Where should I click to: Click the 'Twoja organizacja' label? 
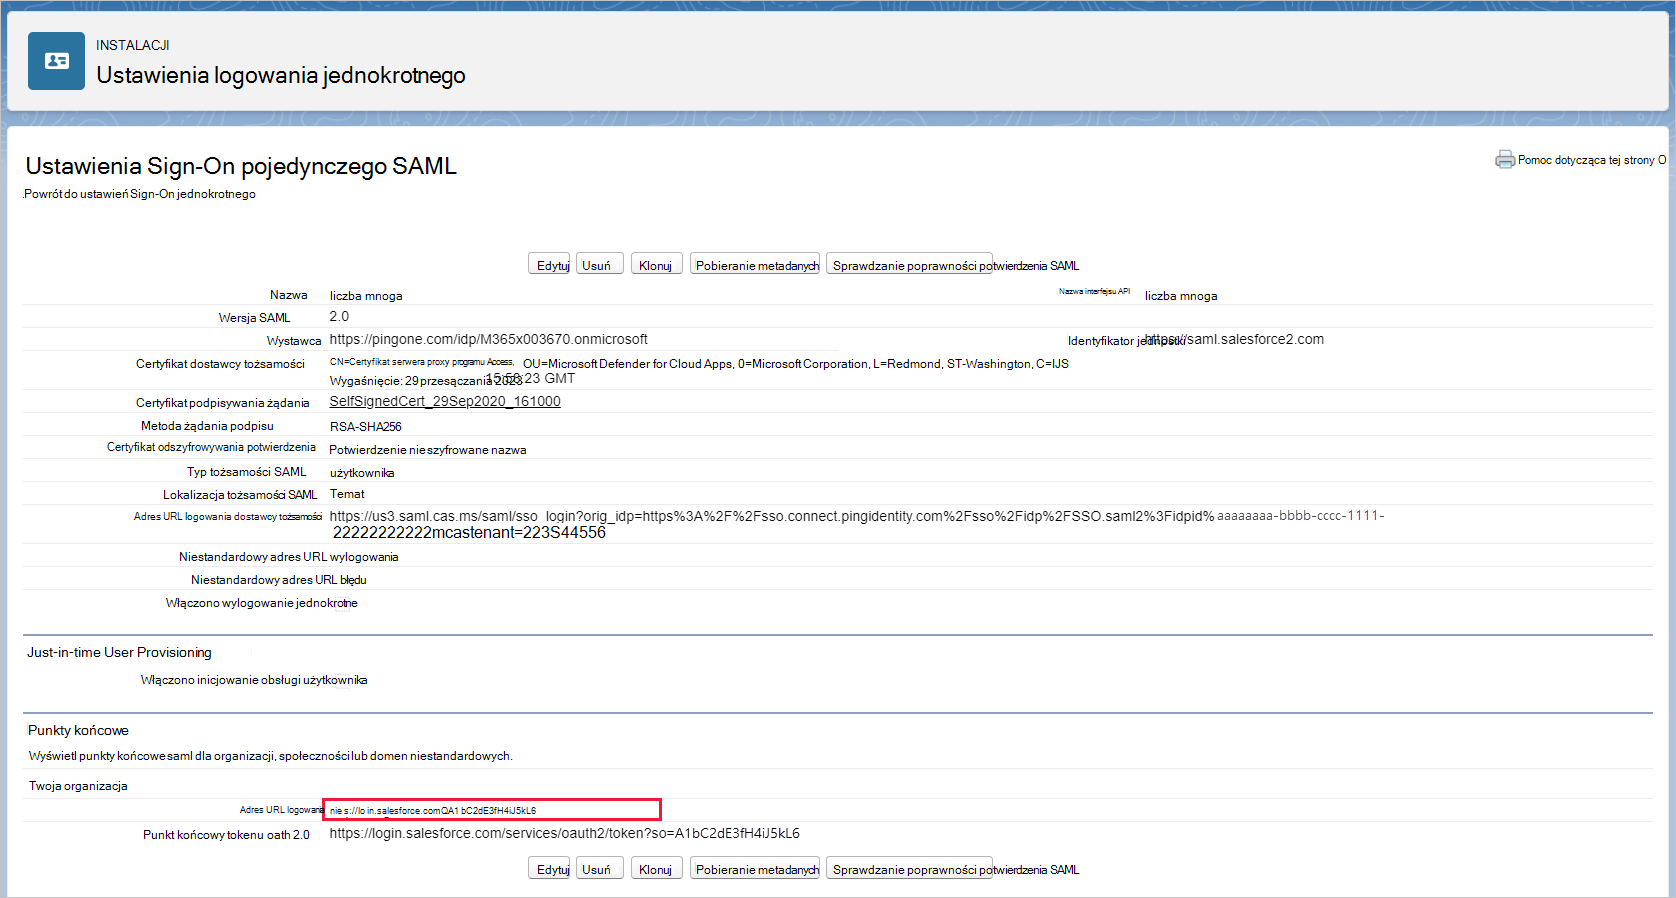tap(78, 786)
